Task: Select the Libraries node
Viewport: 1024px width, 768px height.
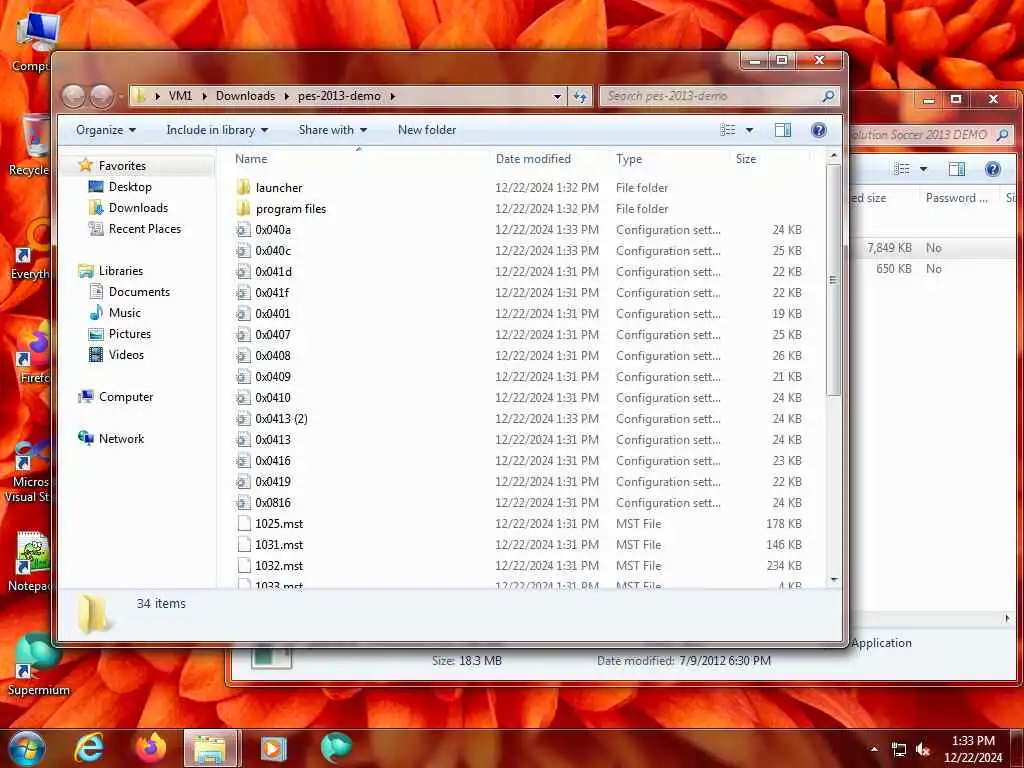Action: tap(120, 270)
